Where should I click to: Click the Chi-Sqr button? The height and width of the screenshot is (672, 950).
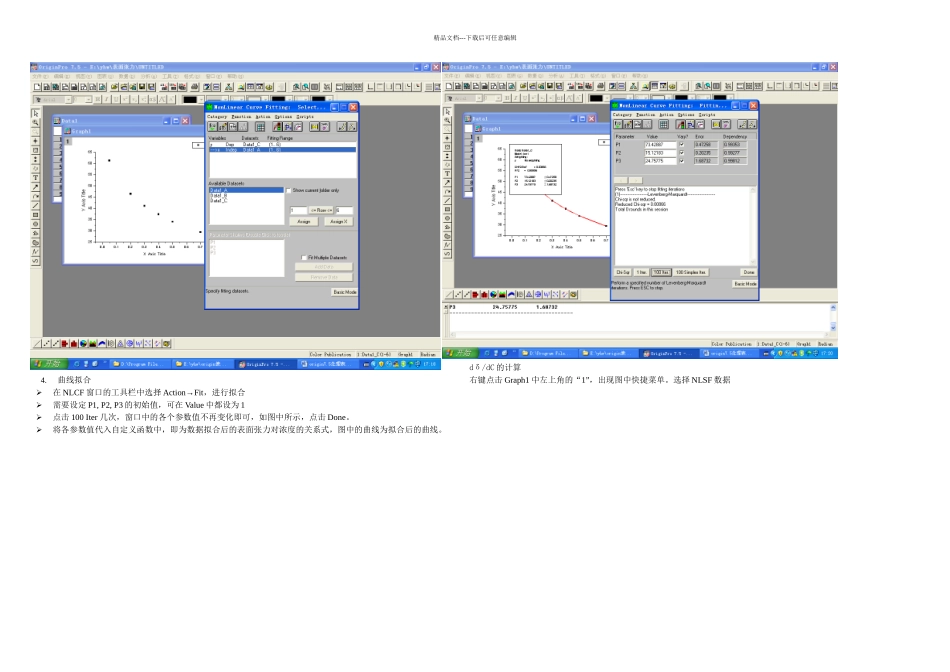(623, 272)
